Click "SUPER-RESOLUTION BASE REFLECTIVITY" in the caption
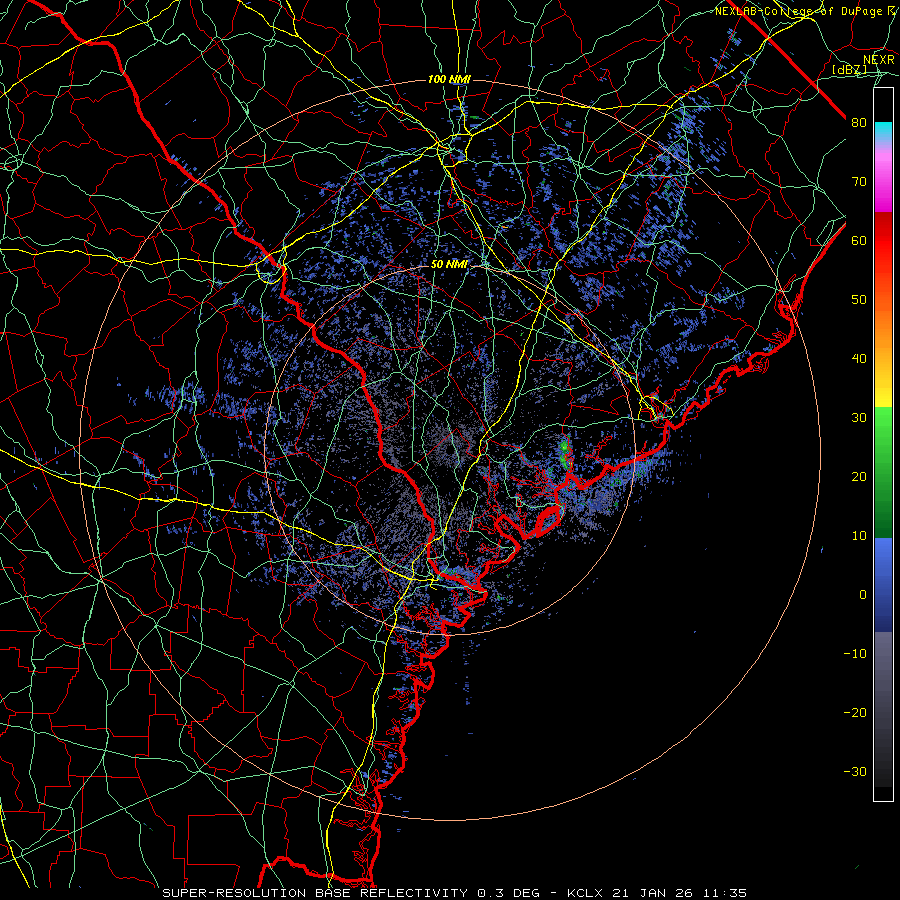The width and height of the screenshot is (900, 900). click(x=315, y=893)
